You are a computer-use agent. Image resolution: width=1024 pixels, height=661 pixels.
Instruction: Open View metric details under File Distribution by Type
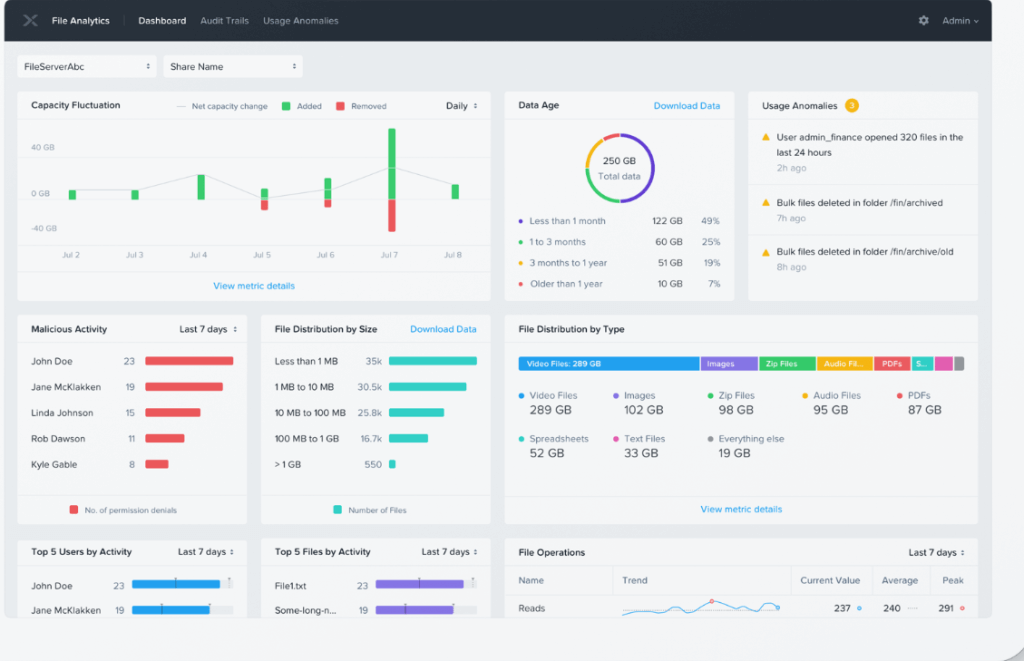(x=741, y=509)
